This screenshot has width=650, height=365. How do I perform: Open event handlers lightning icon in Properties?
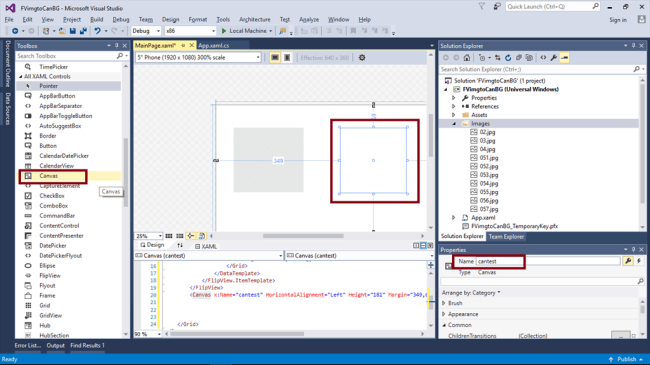tap(639, 261)
